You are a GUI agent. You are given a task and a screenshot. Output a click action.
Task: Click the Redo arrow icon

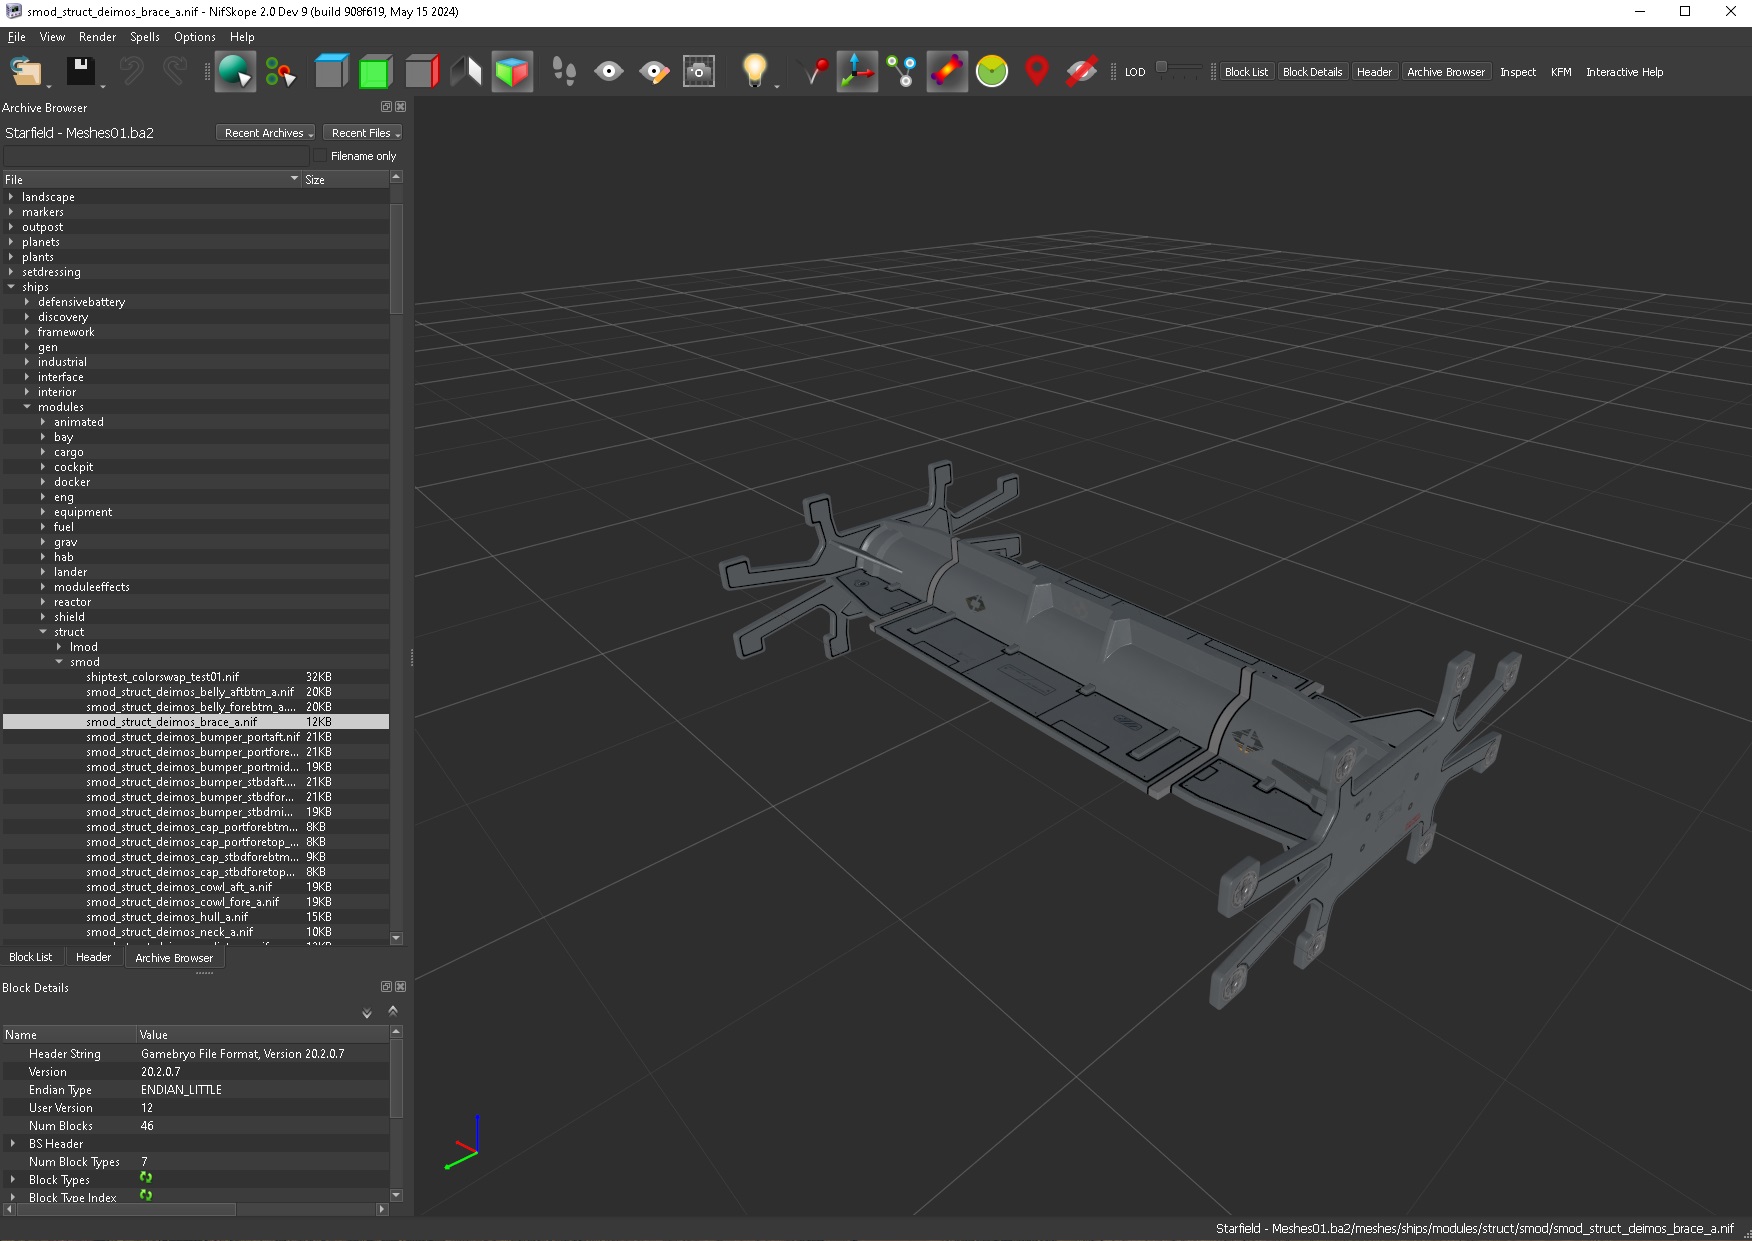175,71
